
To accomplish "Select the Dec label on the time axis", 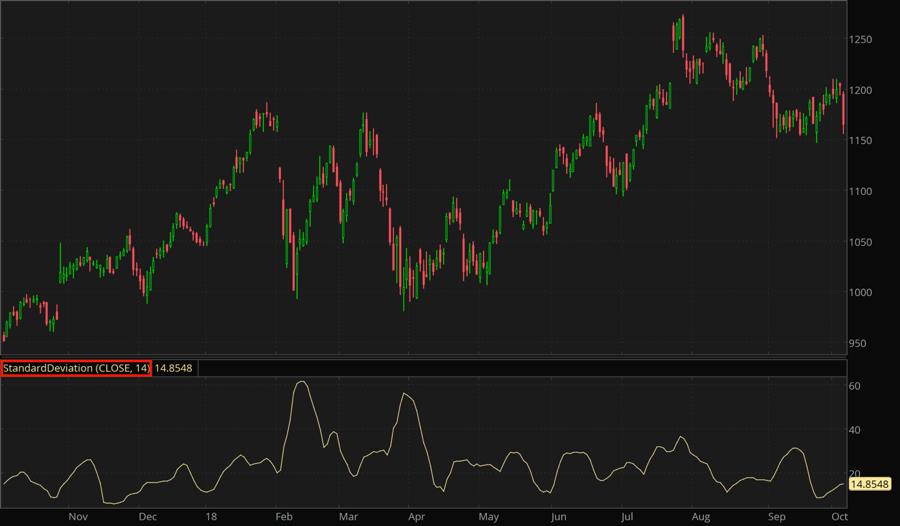I will tap(147, 517).
